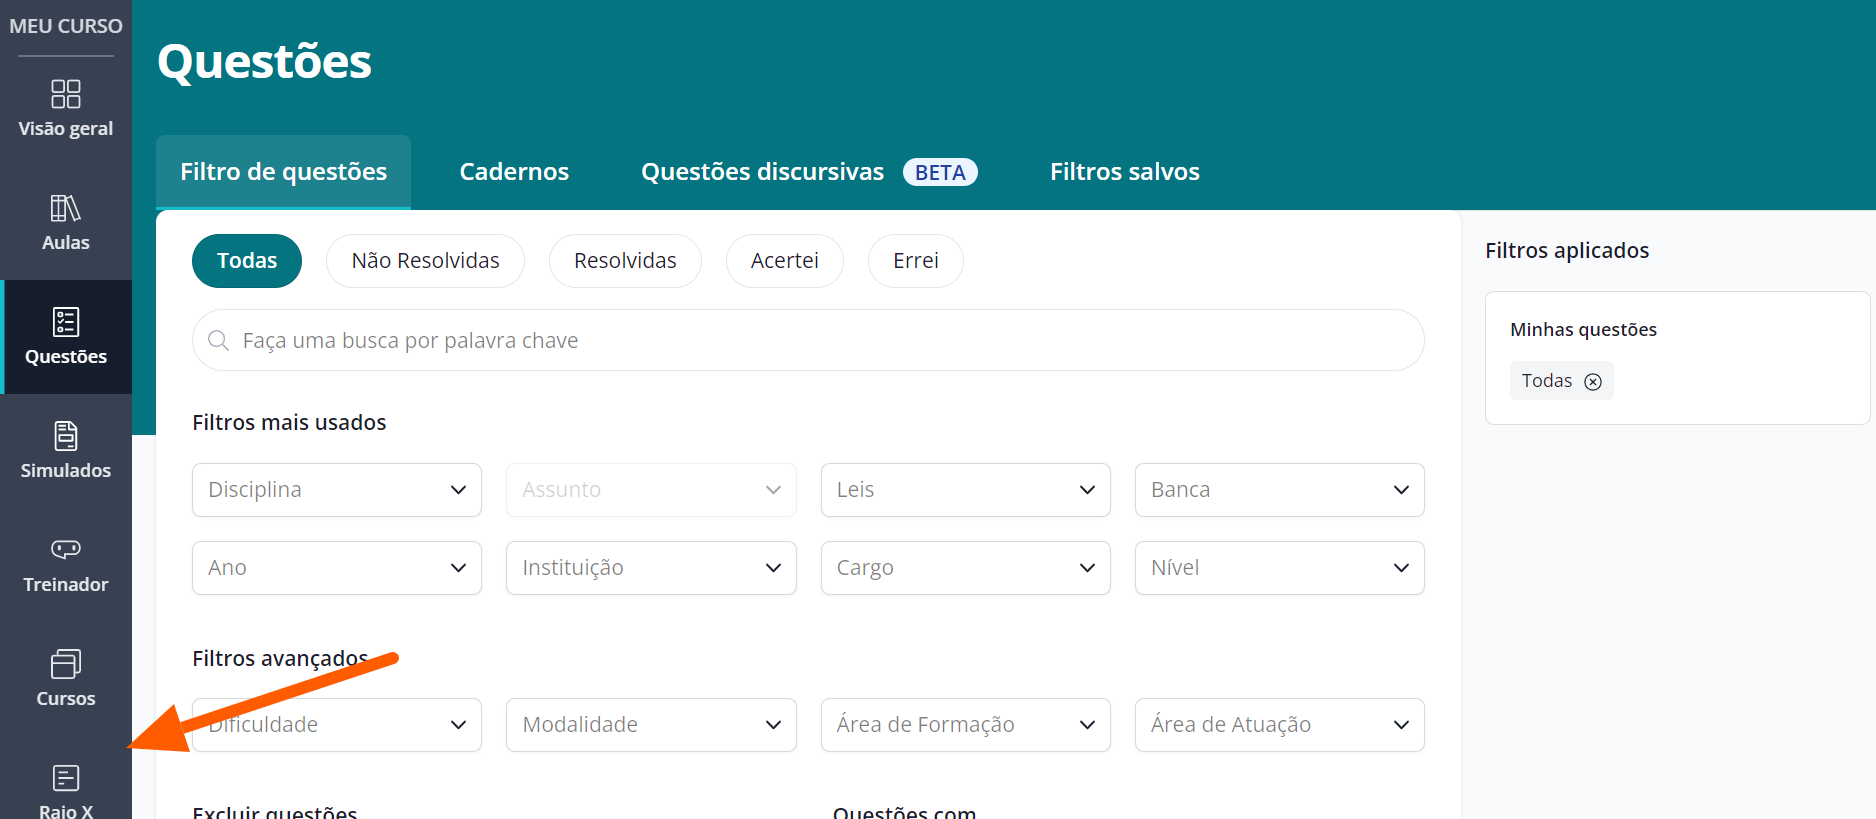Expand the Cargo dropdown
Screen dimensions: 1876x819
966,568
